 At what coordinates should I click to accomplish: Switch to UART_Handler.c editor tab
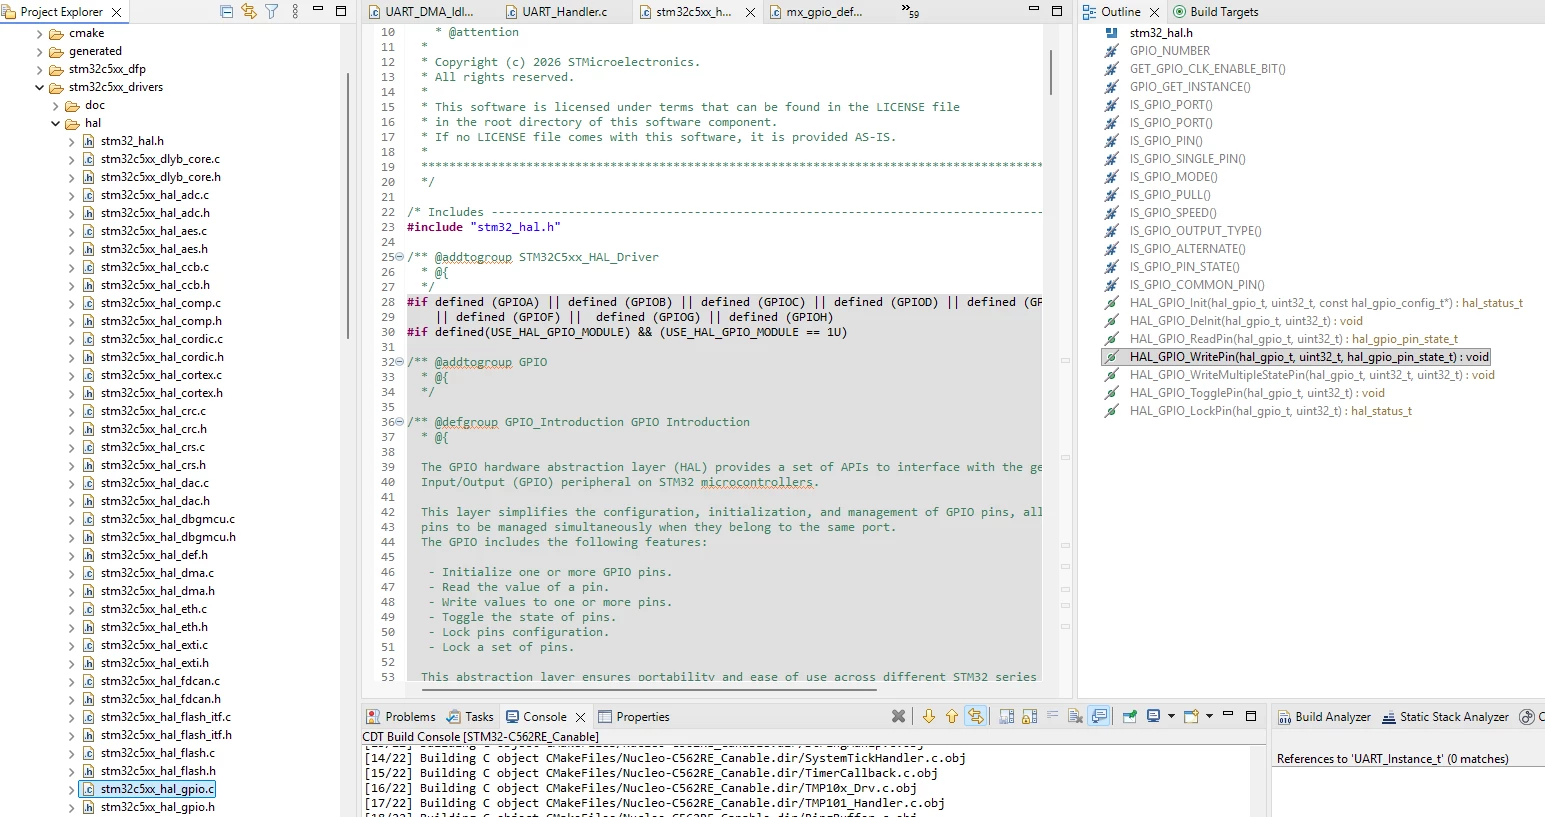click(x=564, y=12)
